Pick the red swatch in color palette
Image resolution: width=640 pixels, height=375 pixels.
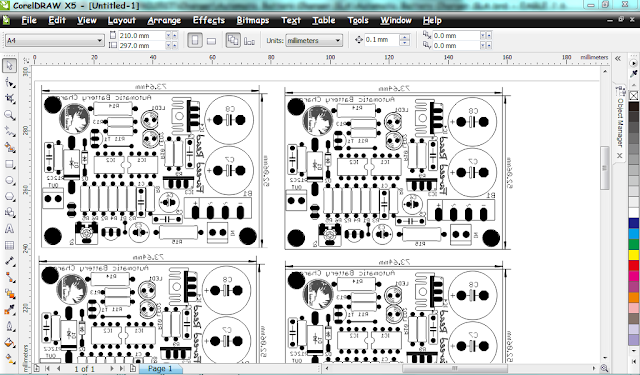point(633,266)
